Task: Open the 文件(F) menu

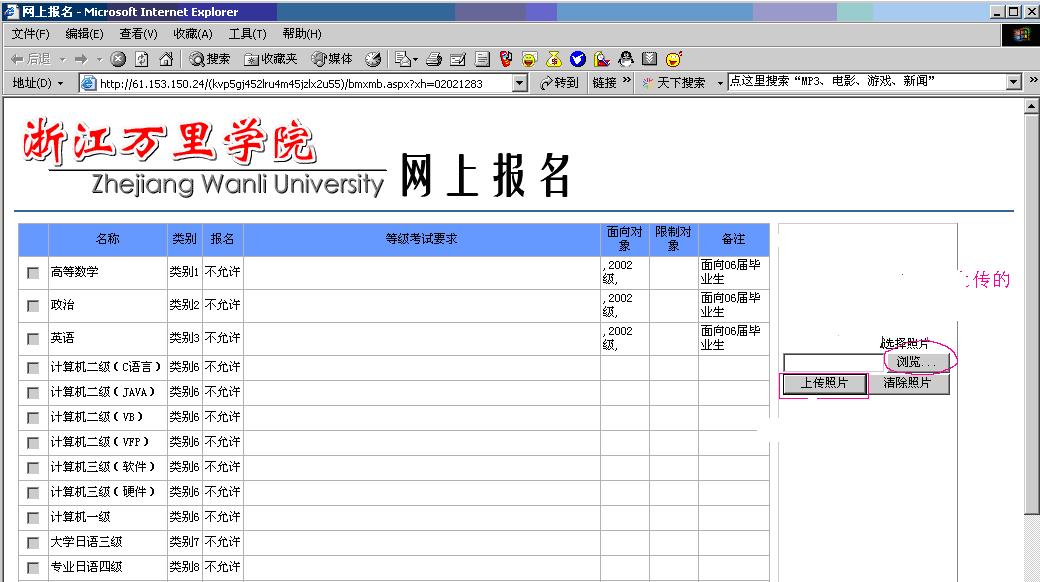Action: [31, 34]
